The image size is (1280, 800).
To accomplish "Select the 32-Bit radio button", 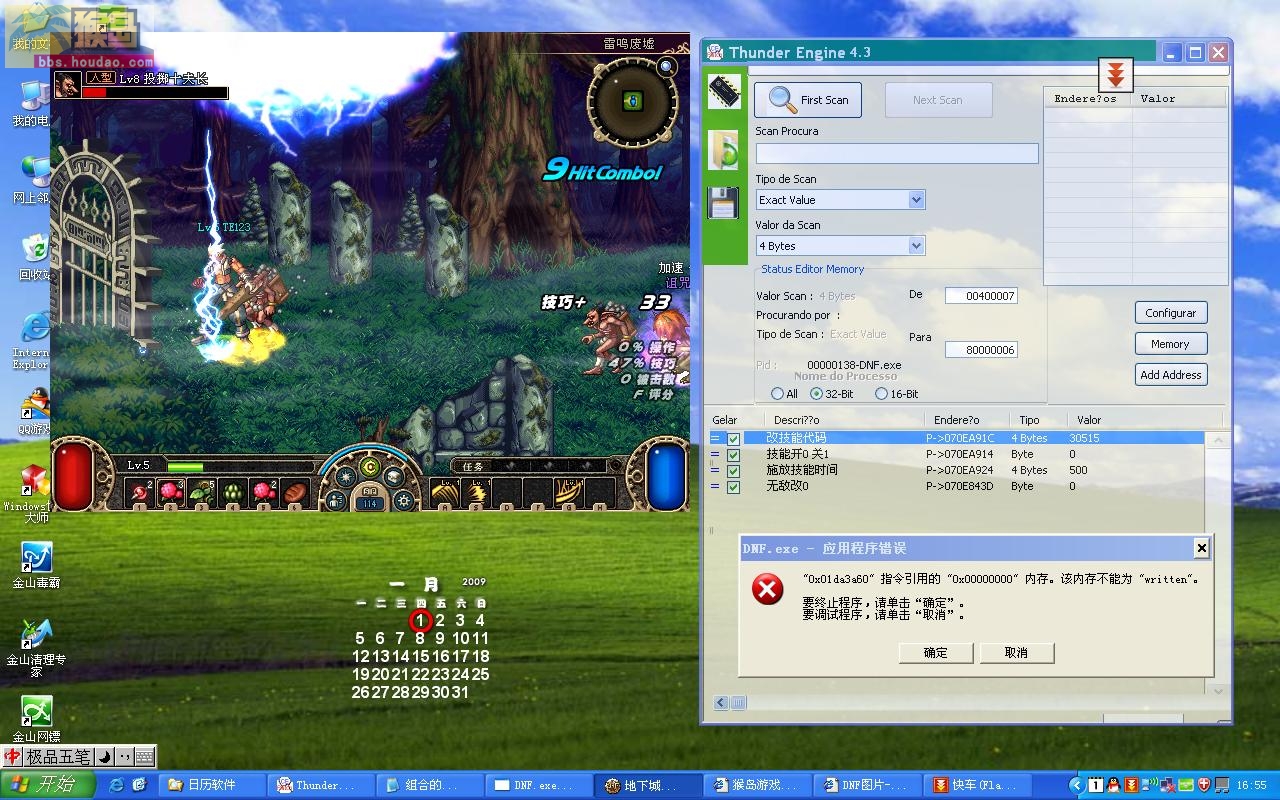I will pos(817,394).
